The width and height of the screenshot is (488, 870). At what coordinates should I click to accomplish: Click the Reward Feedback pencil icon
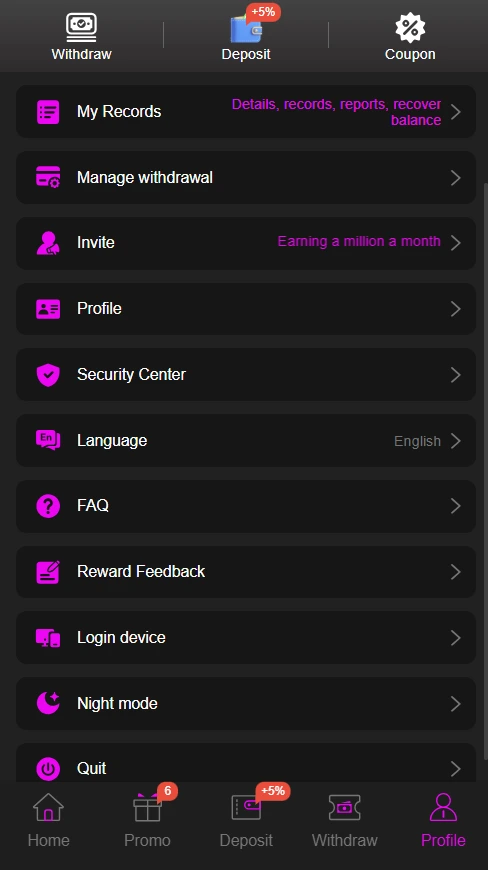pyautogui.click(x=48, y=572)
